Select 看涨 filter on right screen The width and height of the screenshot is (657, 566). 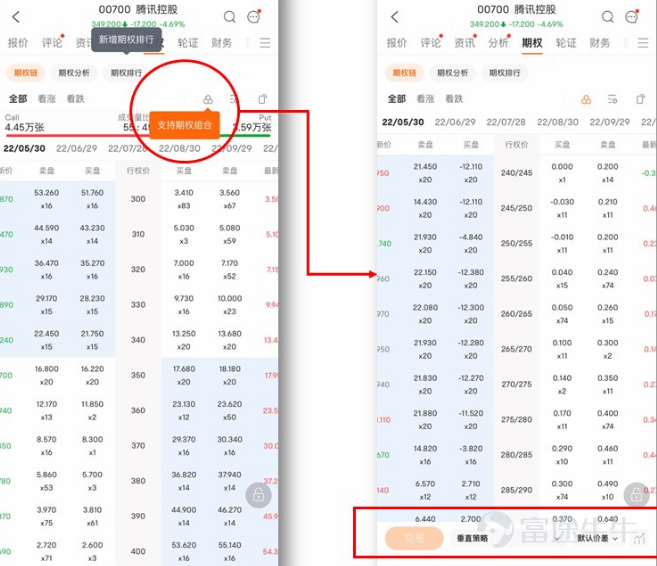tap(425, 99)
